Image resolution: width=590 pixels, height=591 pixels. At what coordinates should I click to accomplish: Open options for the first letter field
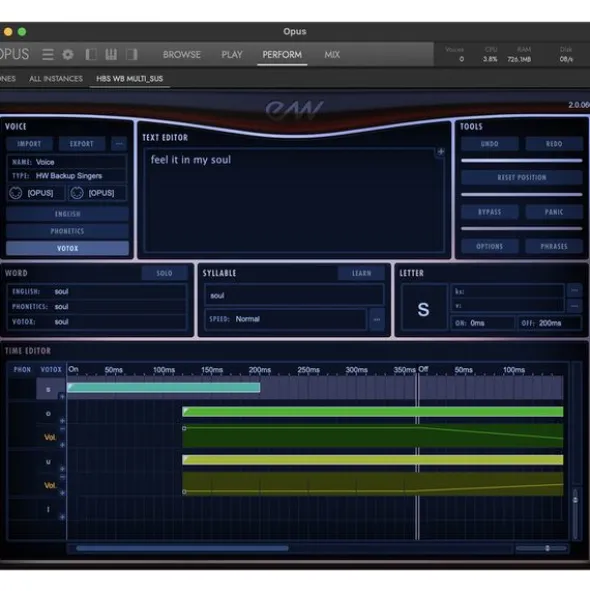coord(574,291)
